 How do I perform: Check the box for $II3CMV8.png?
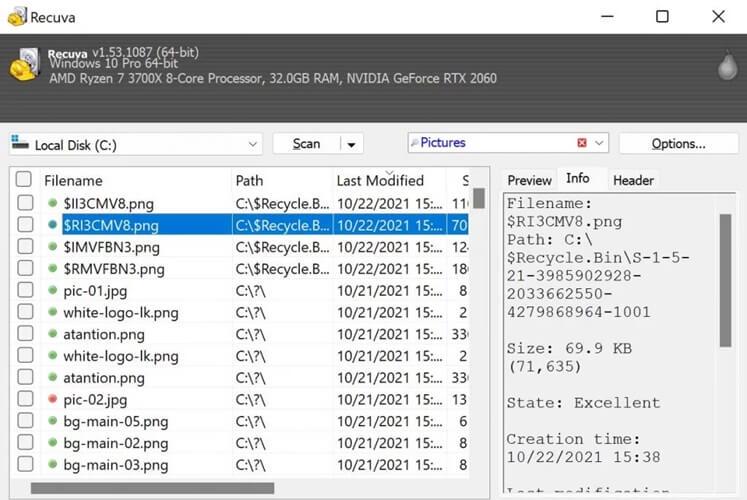coord(25,202)
